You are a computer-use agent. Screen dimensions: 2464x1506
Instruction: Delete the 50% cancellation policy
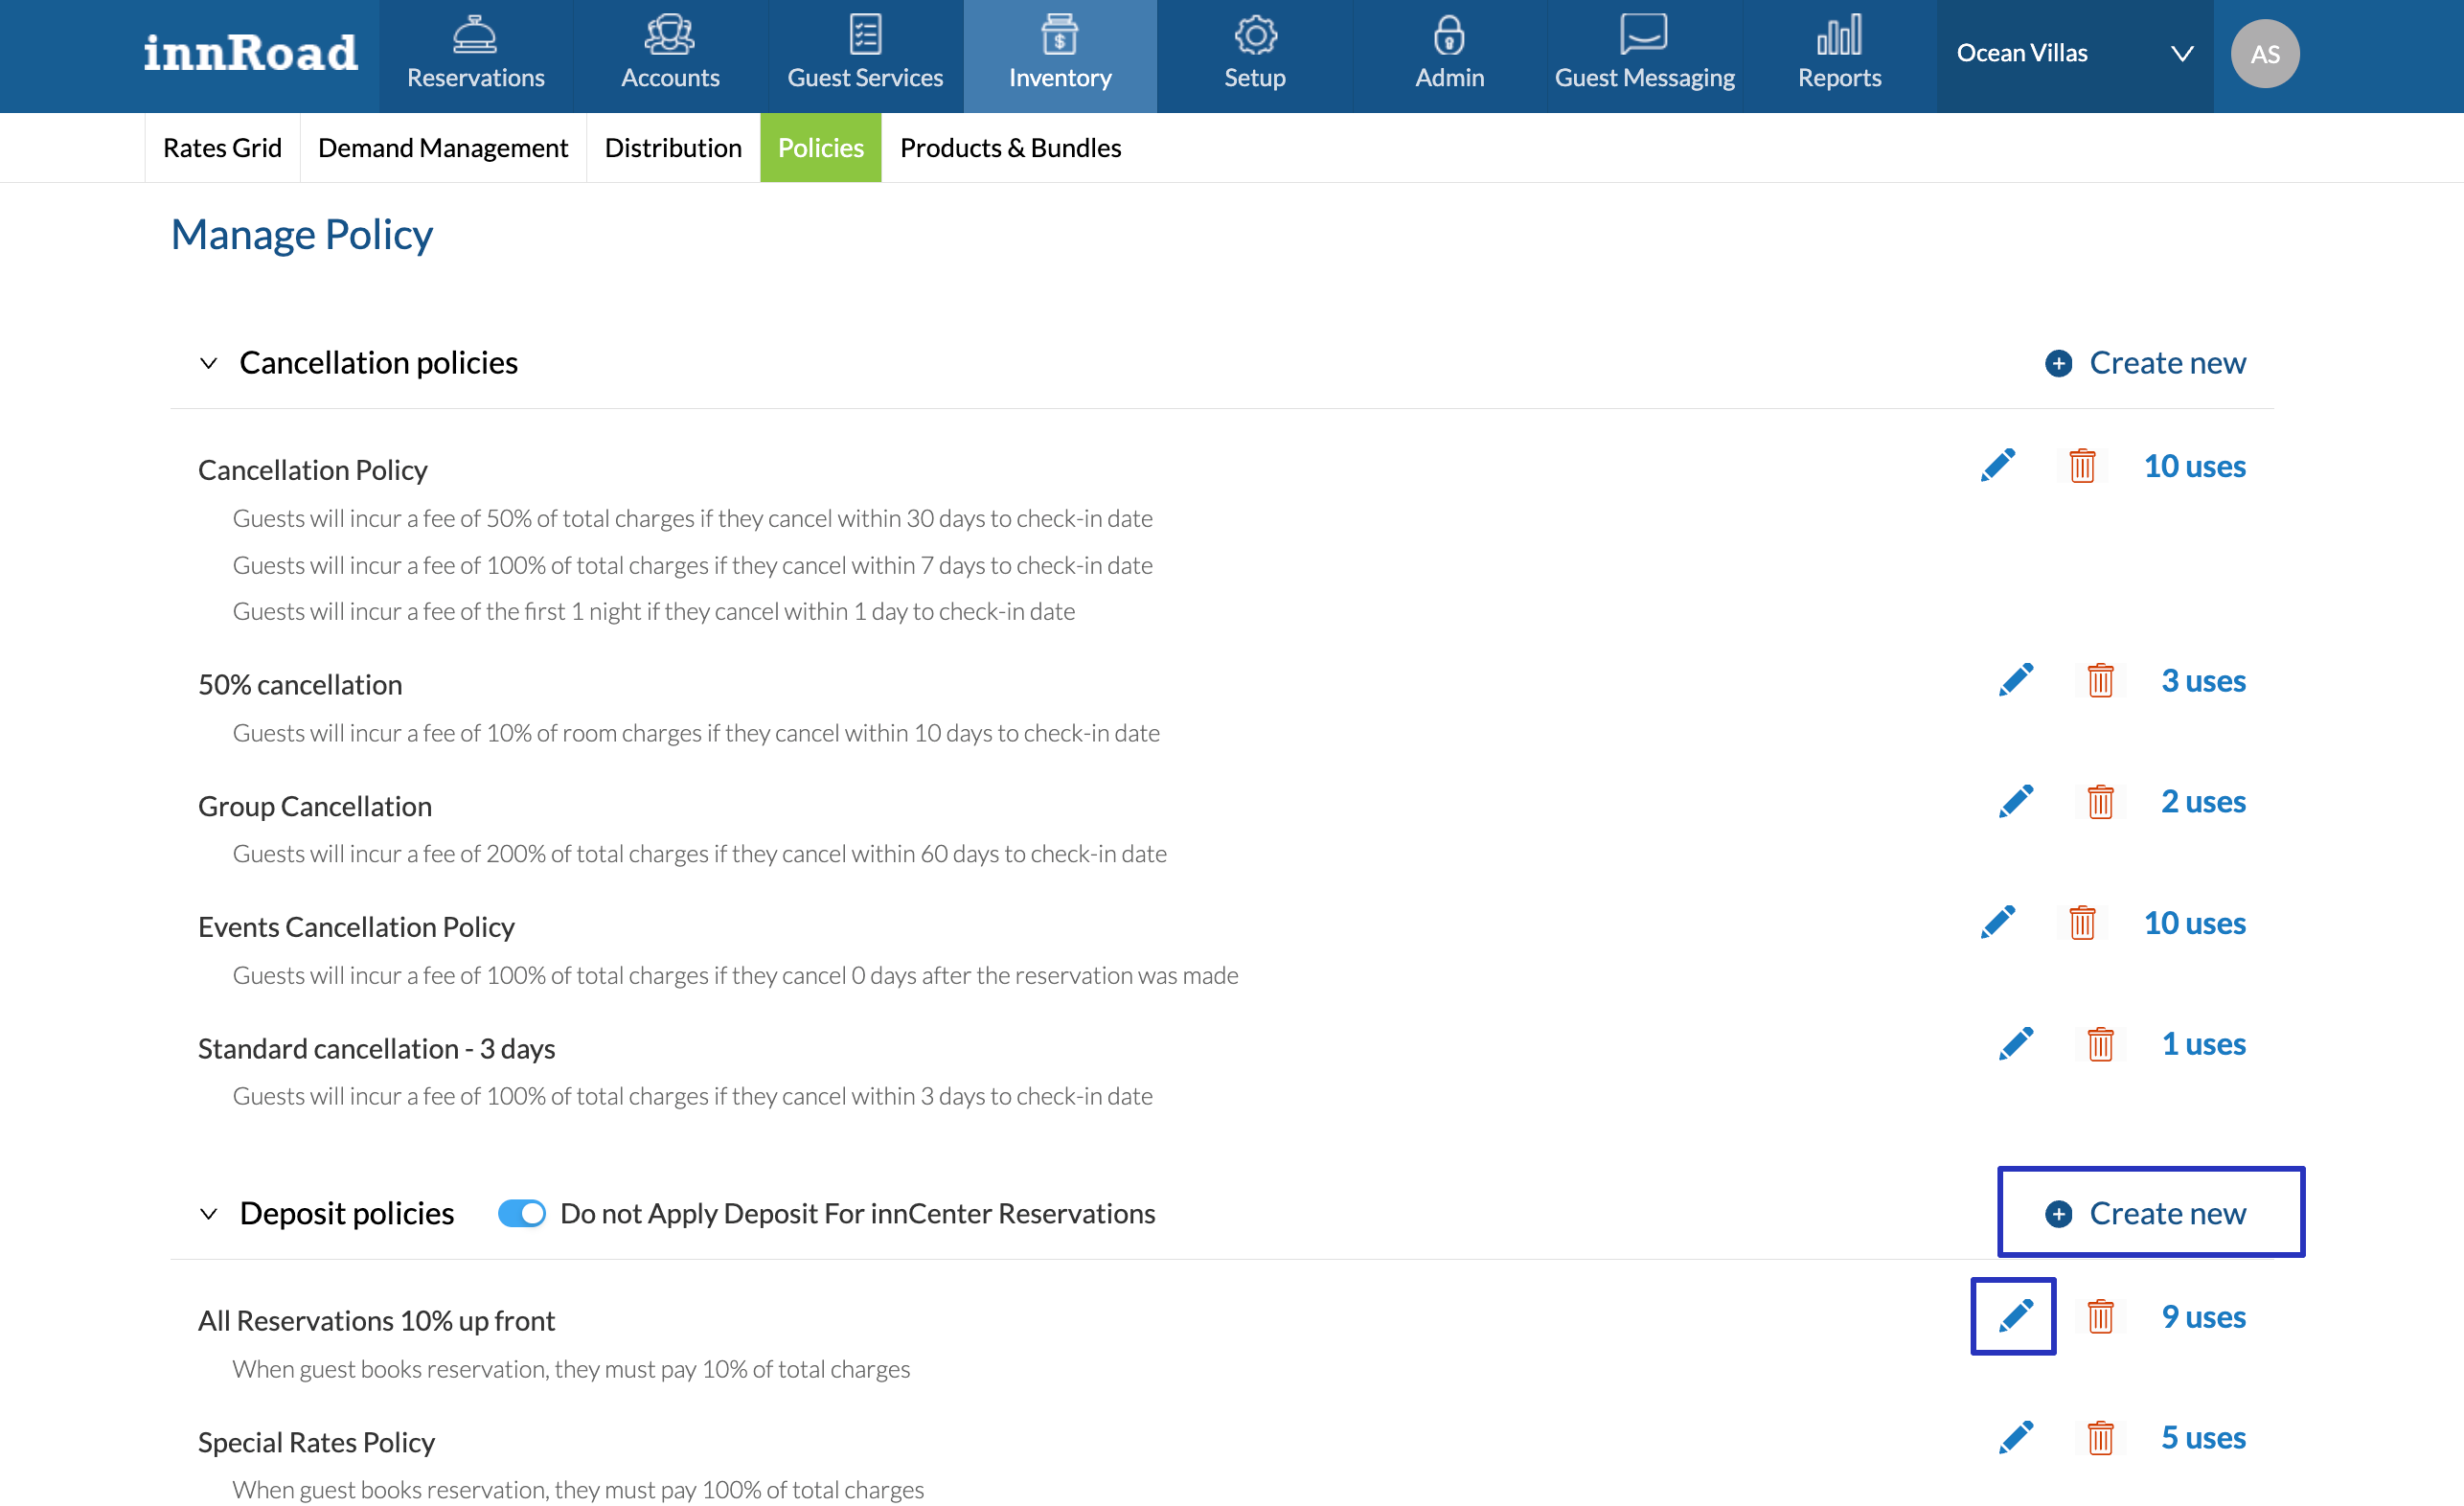pos(2099,681)
